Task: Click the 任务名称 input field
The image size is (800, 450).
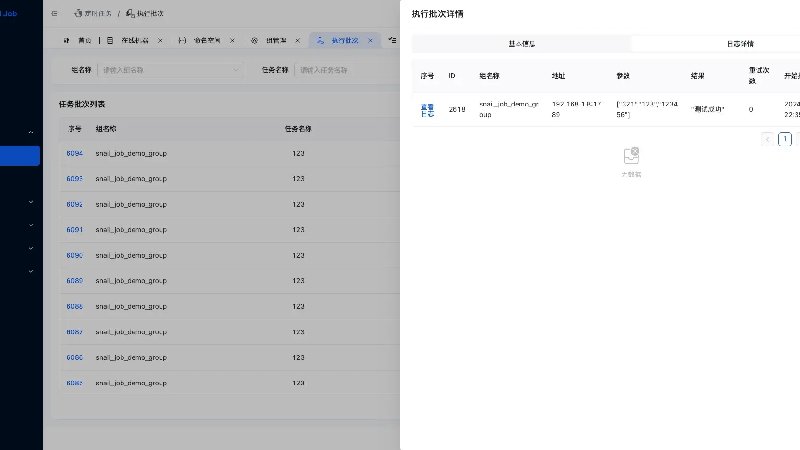Action: [347, 70]
